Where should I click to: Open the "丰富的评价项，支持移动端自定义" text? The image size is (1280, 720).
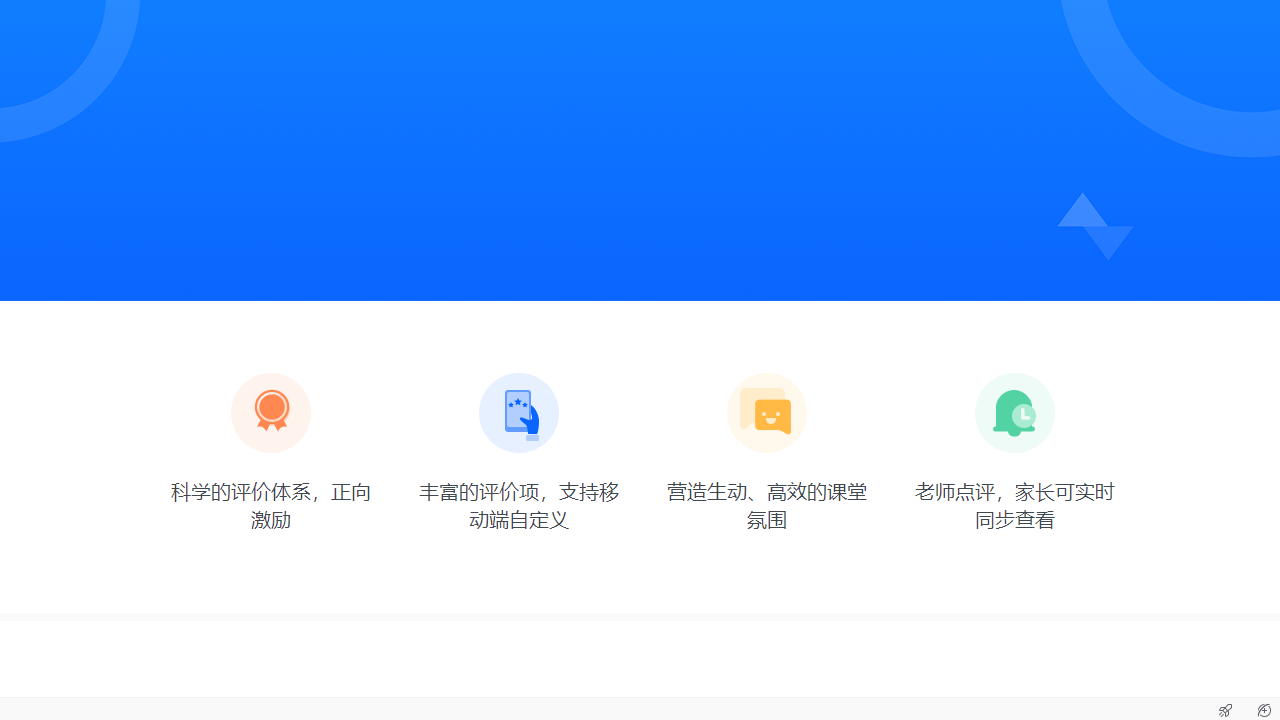pyautogui.click(x=518, y=506)
